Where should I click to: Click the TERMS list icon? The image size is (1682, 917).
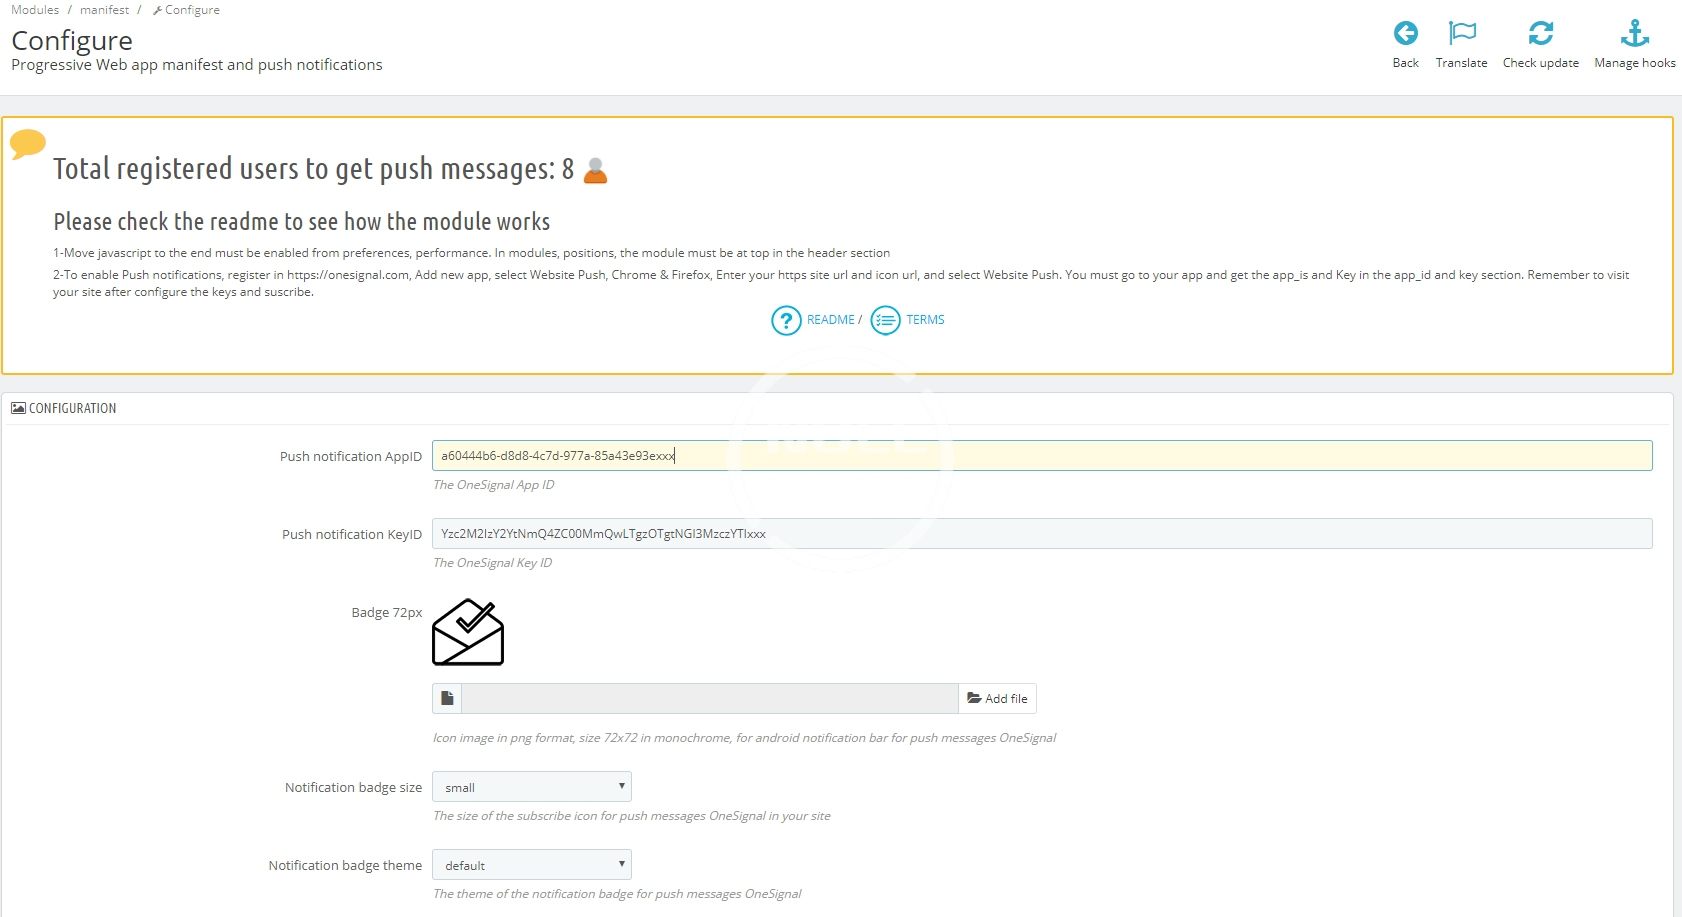coord(885,321)
